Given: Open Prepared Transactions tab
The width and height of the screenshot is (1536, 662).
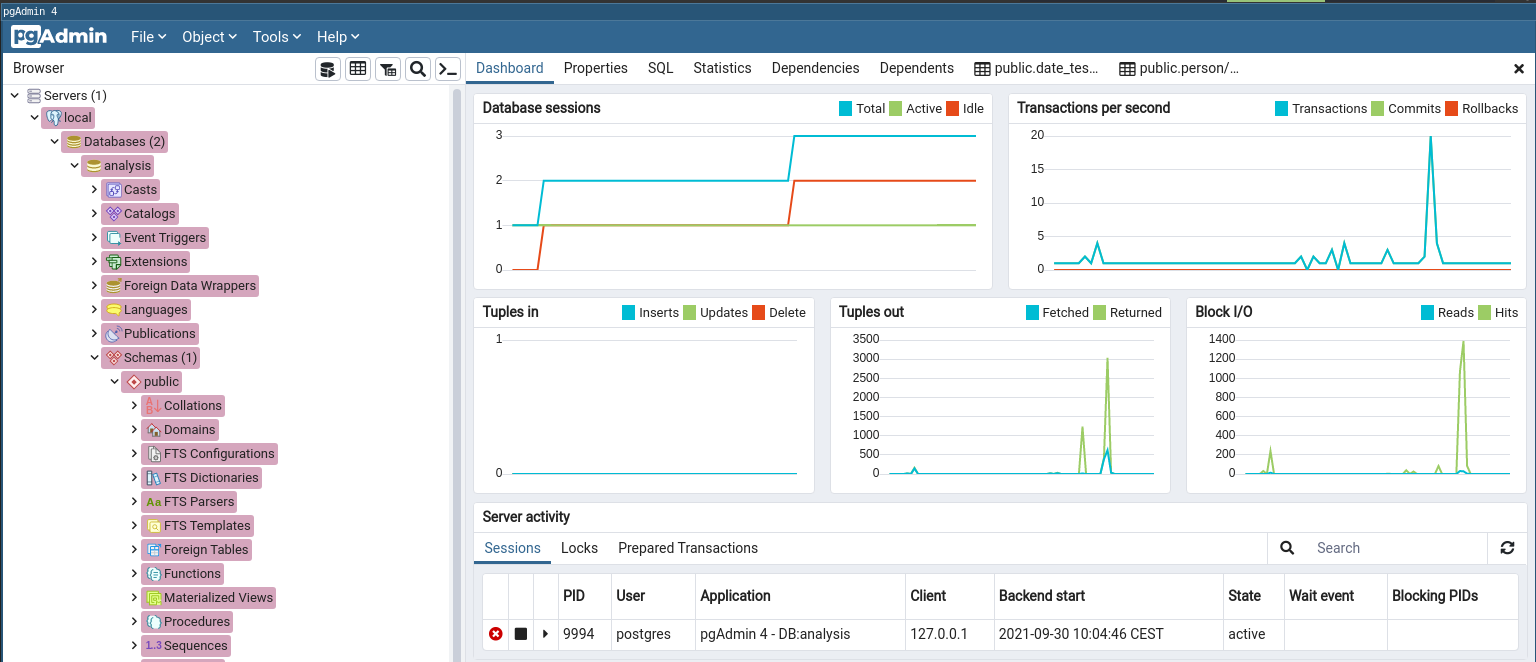Looking at the screenshot, I should point(687,548).
